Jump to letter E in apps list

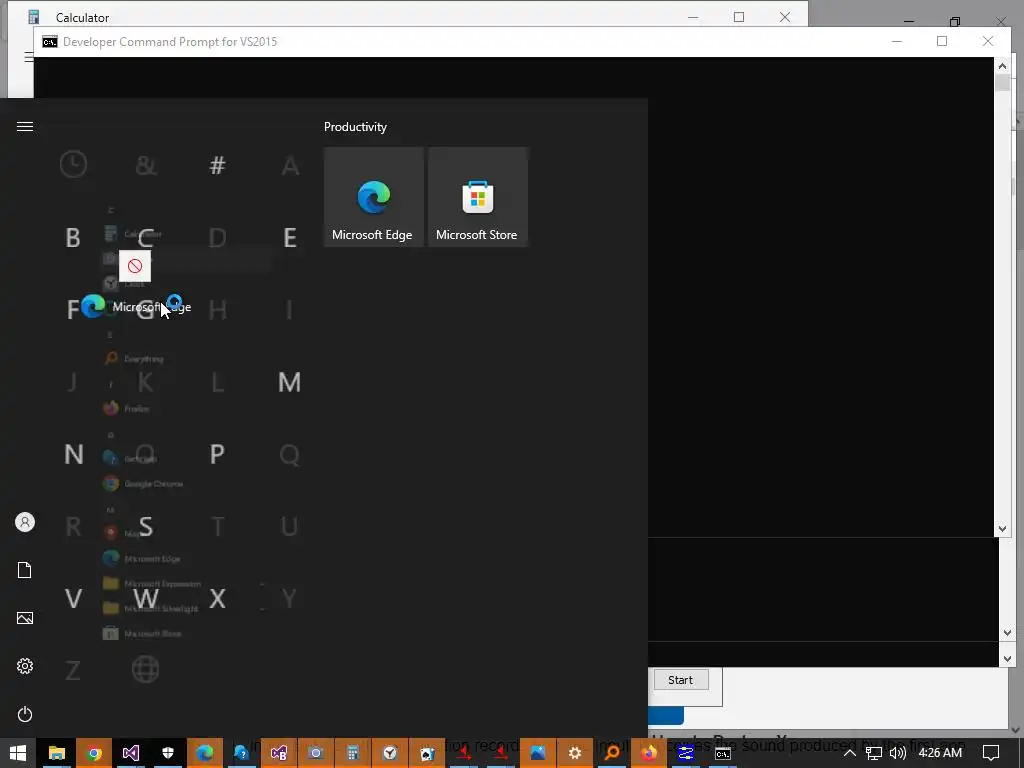point(290,238)
